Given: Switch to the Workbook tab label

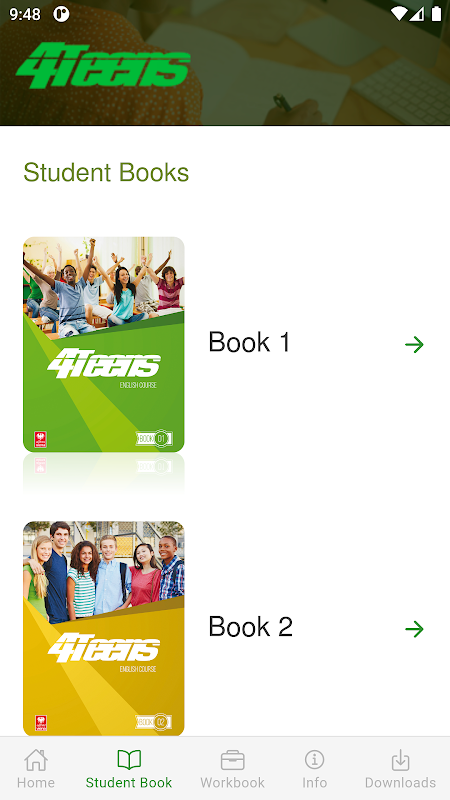Looking at the screenshot, I should tap(233, 783).
